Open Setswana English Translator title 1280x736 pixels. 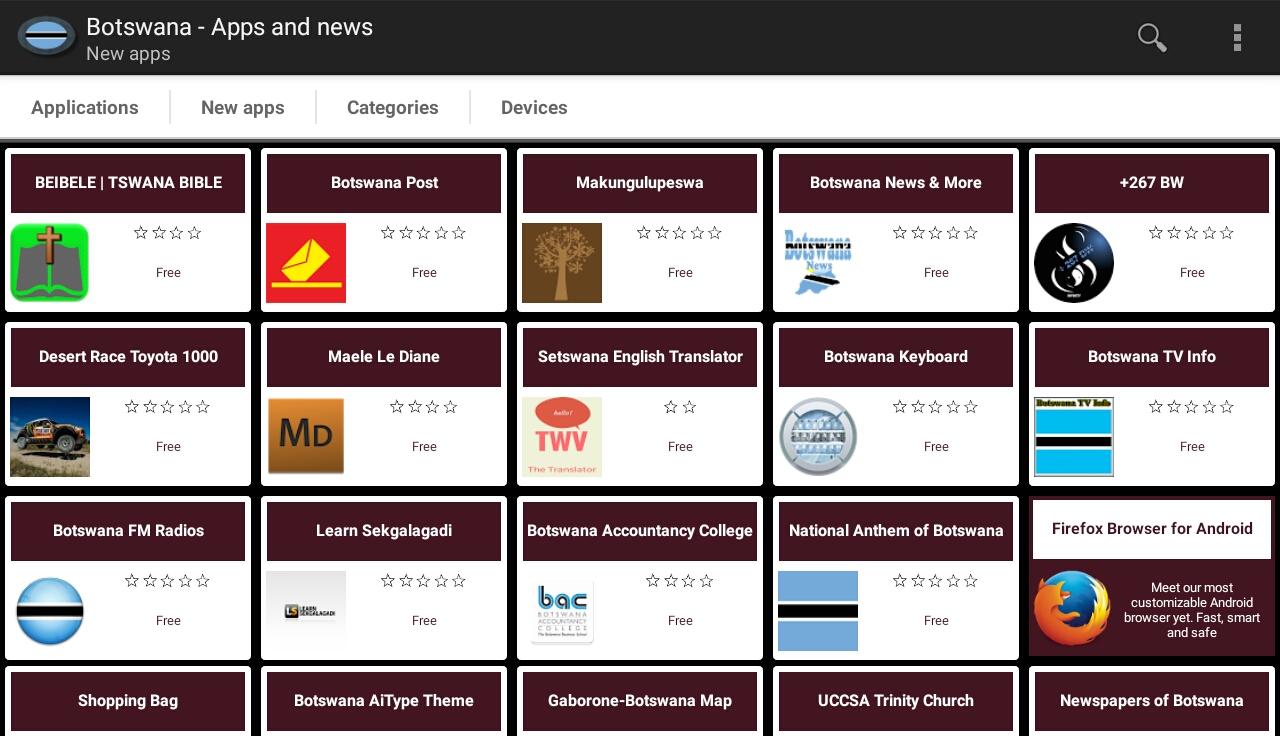click(640, 357)
